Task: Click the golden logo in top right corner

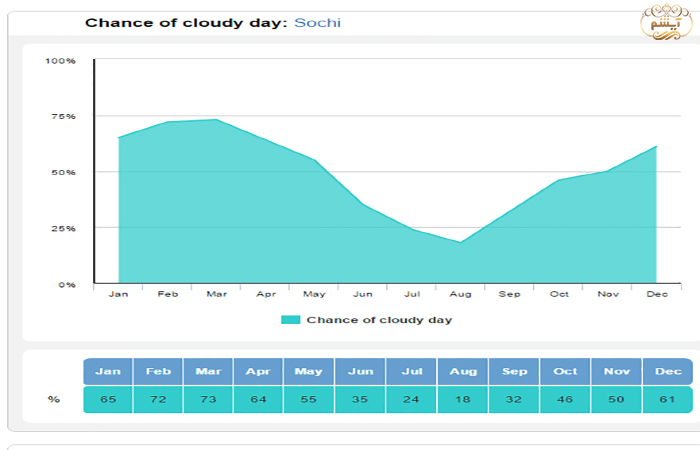Action: (667, 22)
